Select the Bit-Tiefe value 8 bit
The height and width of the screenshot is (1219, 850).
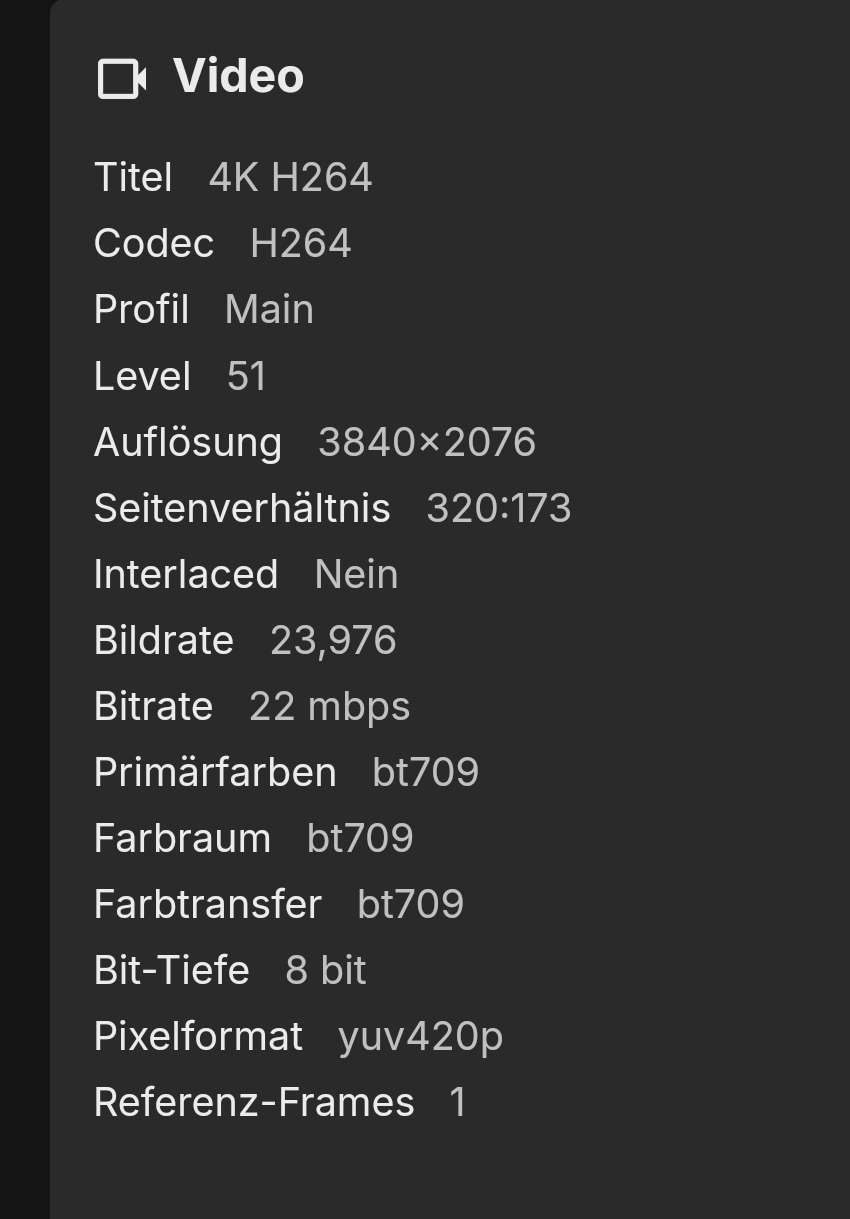pyautogui.click(x=326, y=970)
